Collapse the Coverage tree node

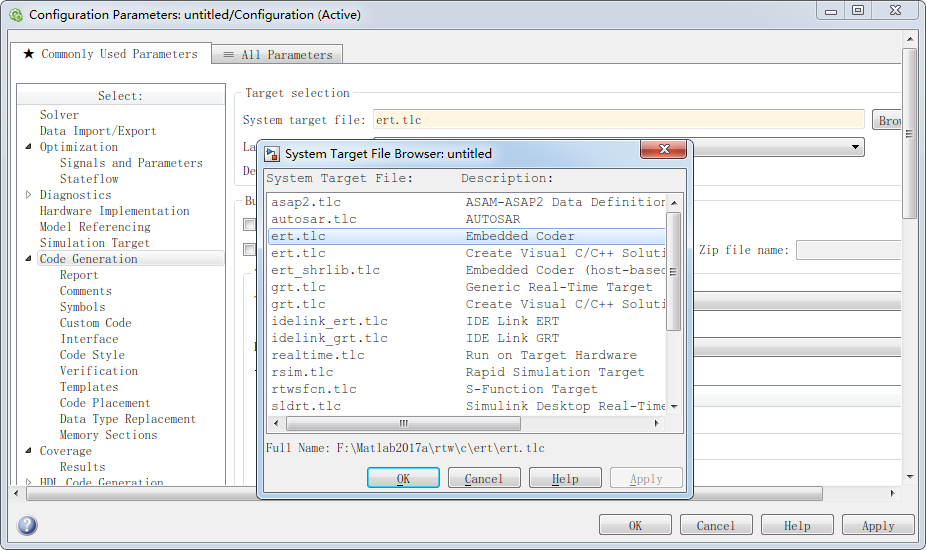coord(28,451)
